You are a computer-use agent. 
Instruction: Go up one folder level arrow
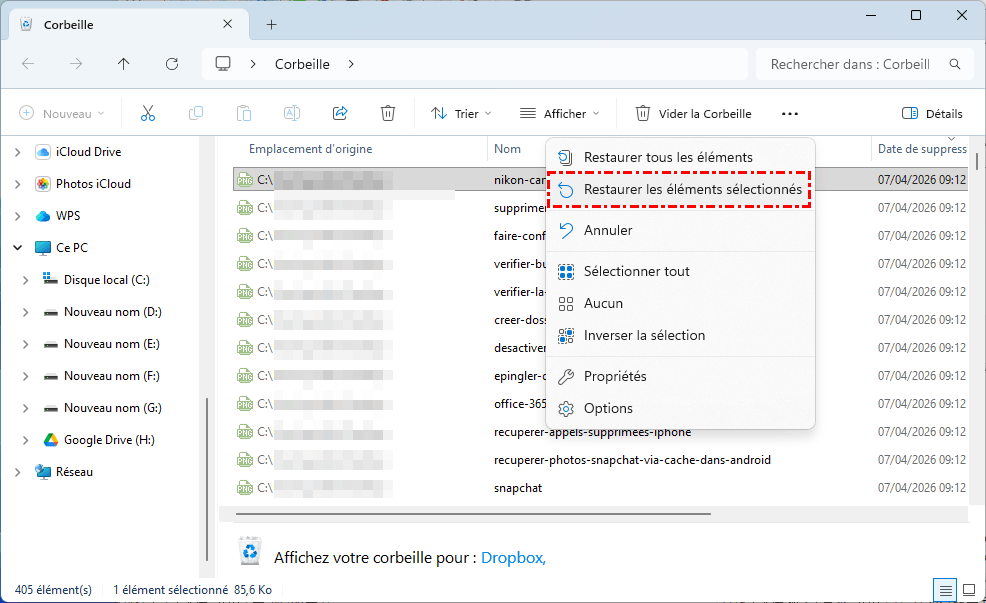coord(124,64)
